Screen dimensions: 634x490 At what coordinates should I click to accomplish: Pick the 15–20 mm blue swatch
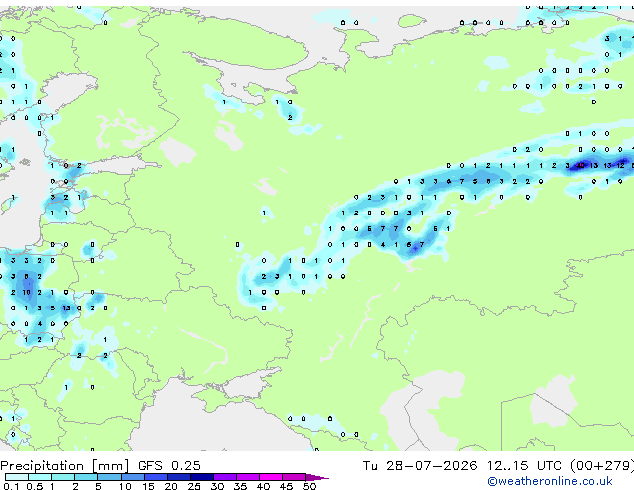pyautogui.click(x=156, y=477)
